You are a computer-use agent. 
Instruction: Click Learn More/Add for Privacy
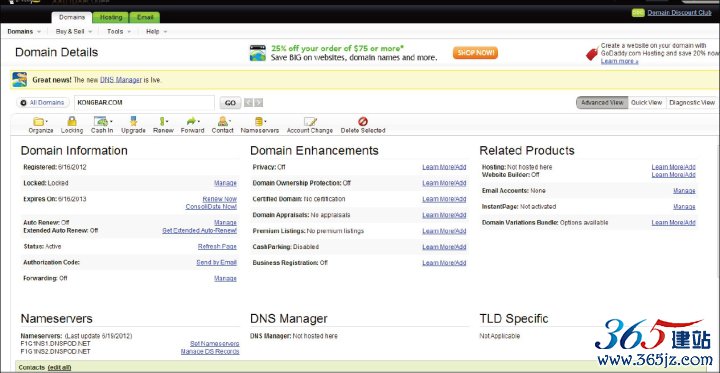(444, 167)
